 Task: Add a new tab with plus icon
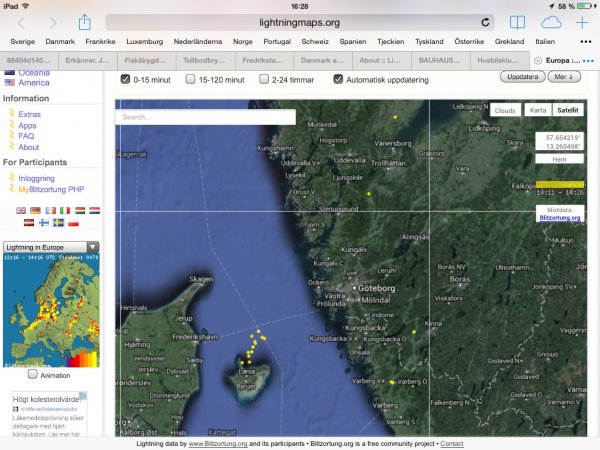[582, 22]
